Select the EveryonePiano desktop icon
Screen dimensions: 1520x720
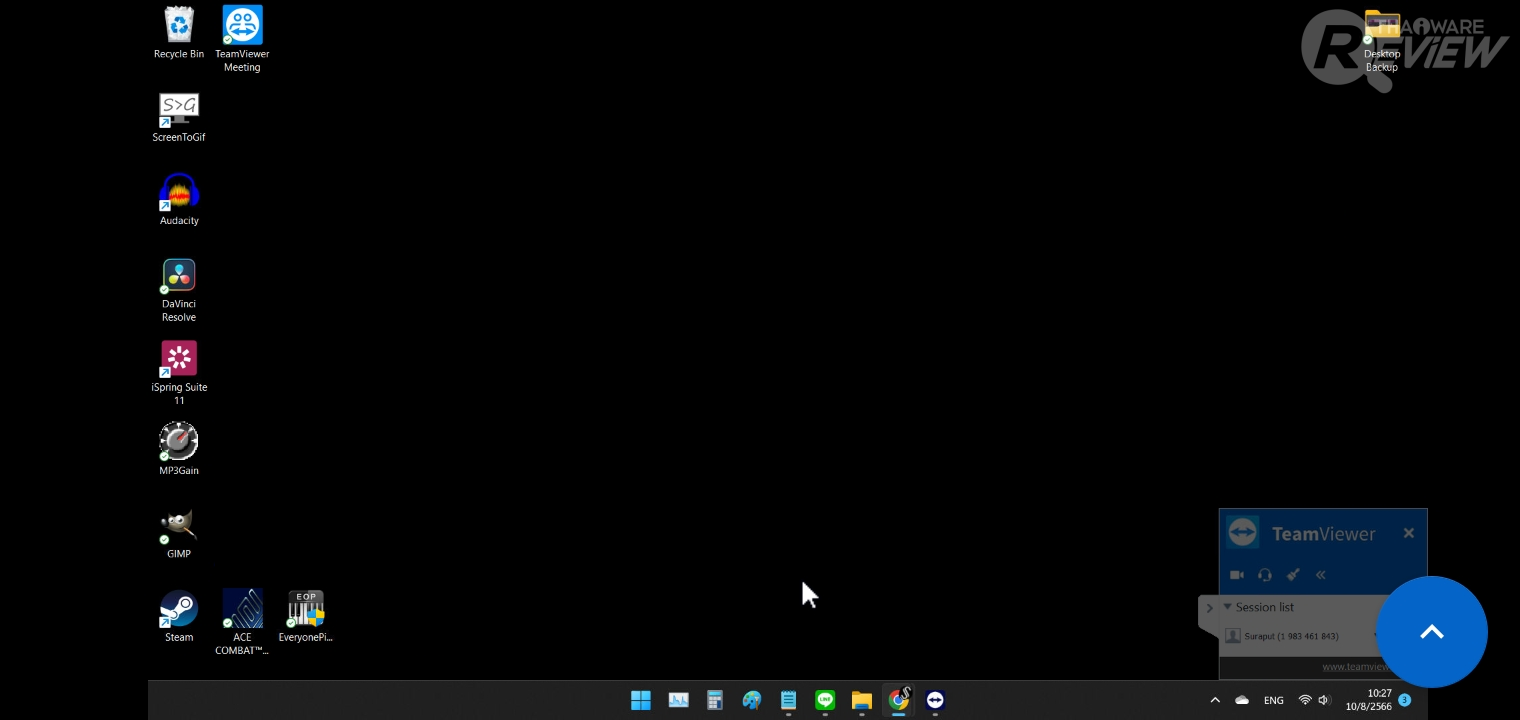[305, 616]
